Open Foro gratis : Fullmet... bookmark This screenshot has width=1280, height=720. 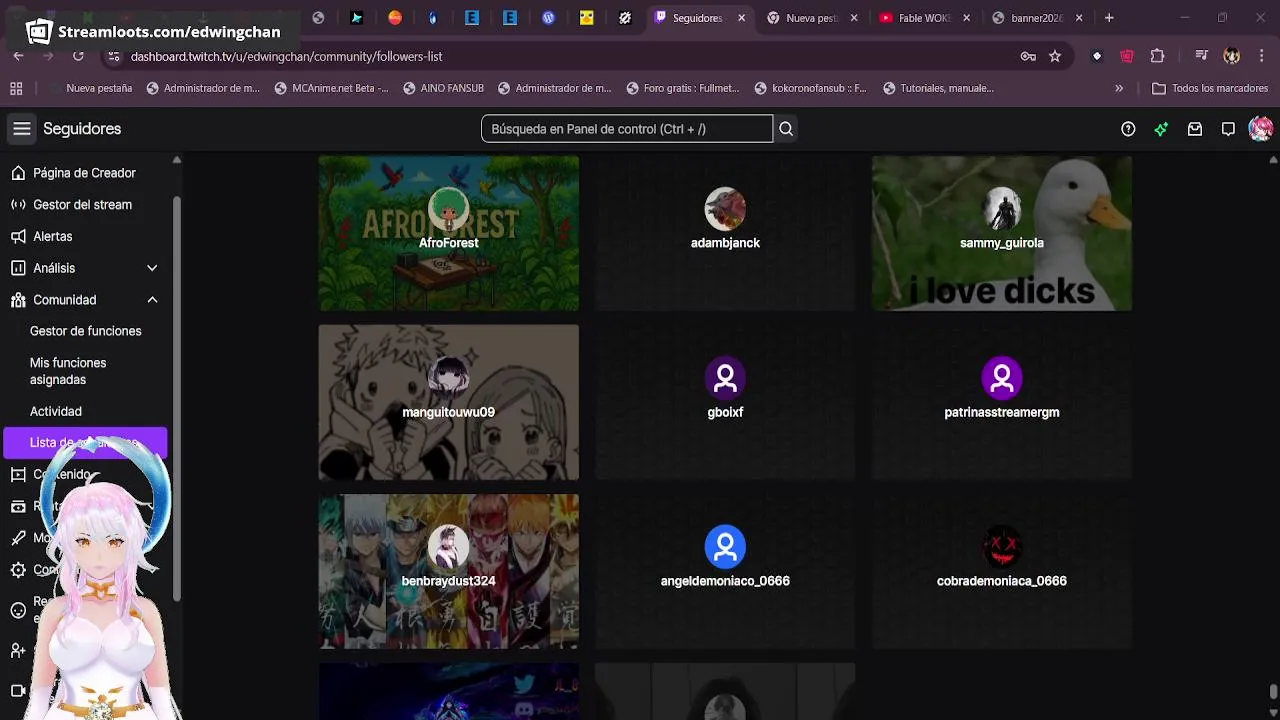click(683, 88)
